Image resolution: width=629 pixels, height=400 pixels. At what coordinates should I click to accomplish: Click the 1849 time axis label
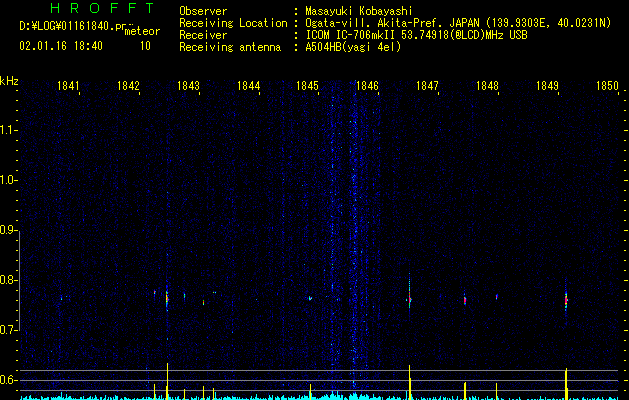(548, 85)
